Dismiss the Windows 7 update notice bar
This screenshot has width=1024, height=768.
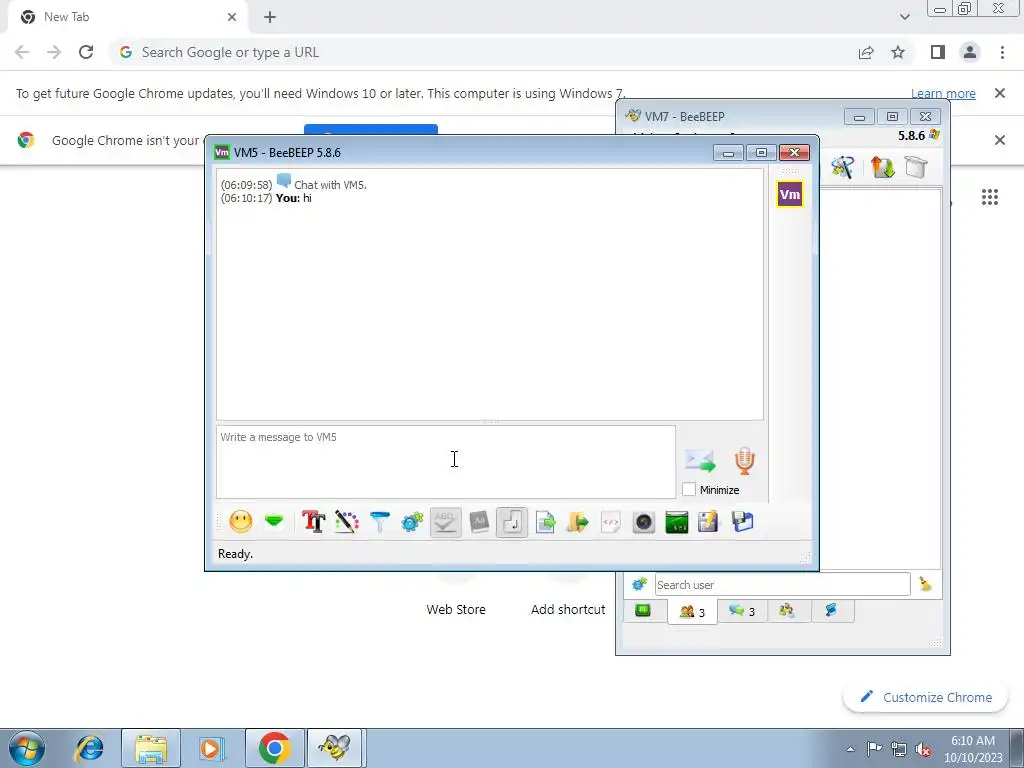tap(1000, 93)
